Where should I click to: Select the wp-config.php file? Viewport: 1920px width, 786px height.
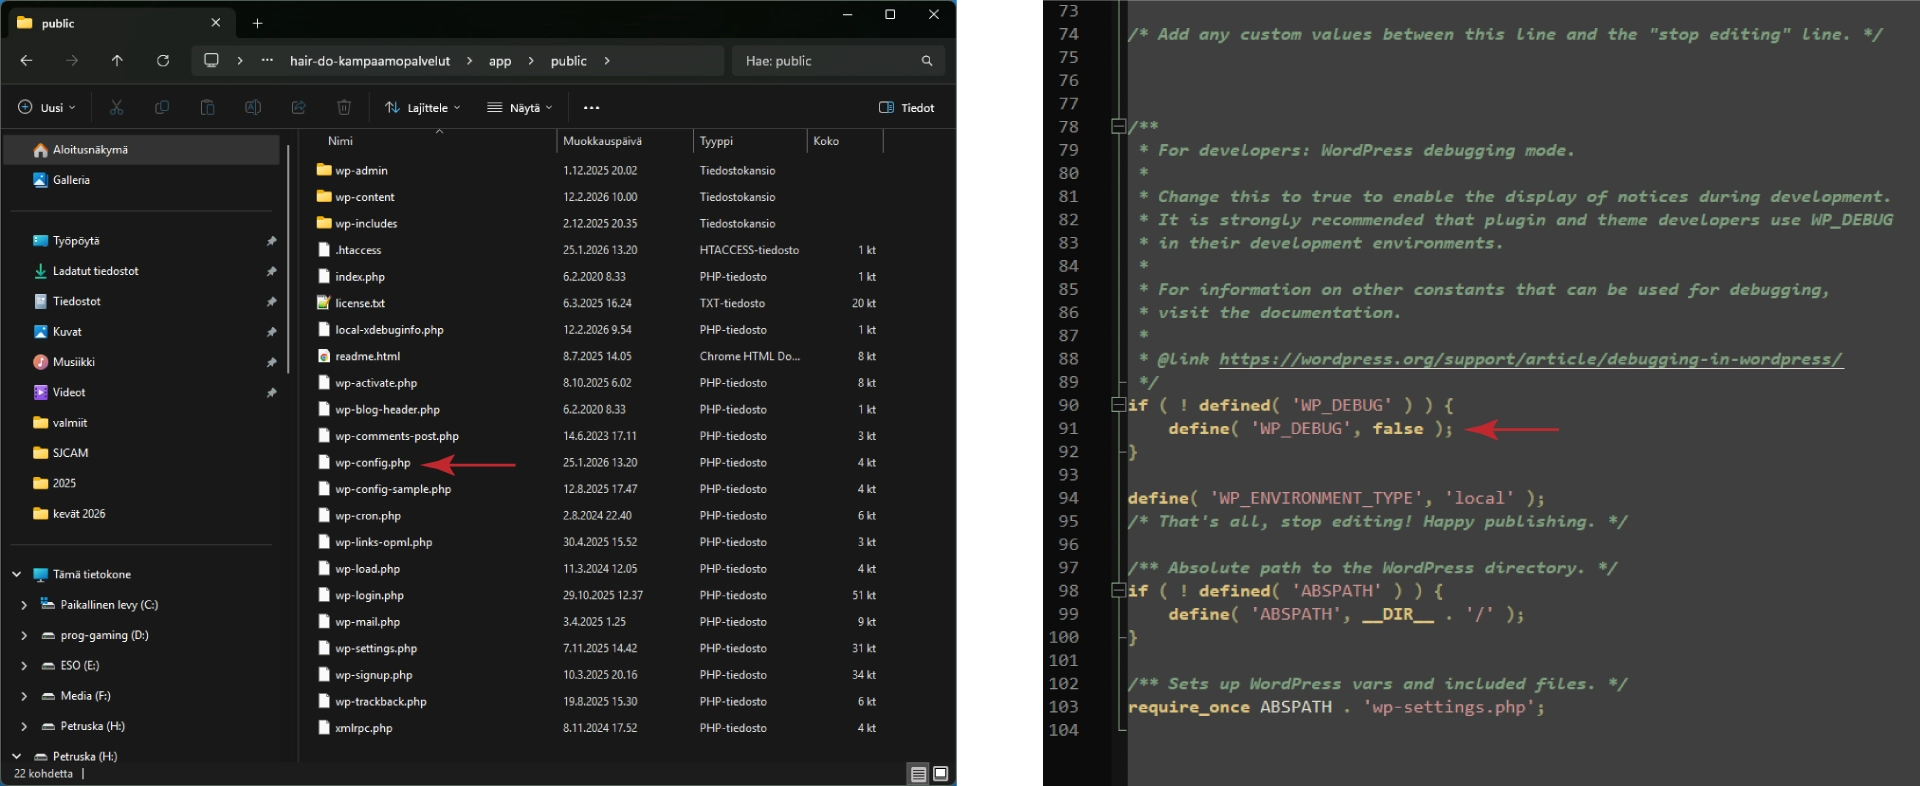[372, 463]
